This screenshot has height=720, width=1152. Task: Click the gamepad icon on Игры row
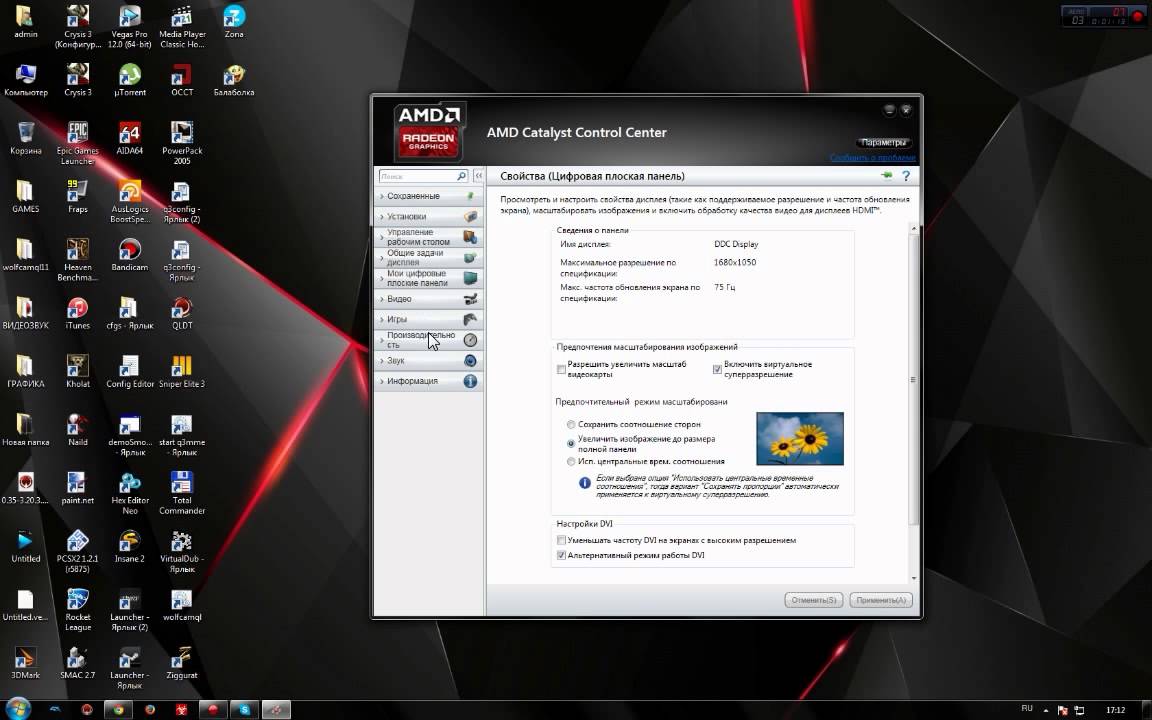(470, 319)
